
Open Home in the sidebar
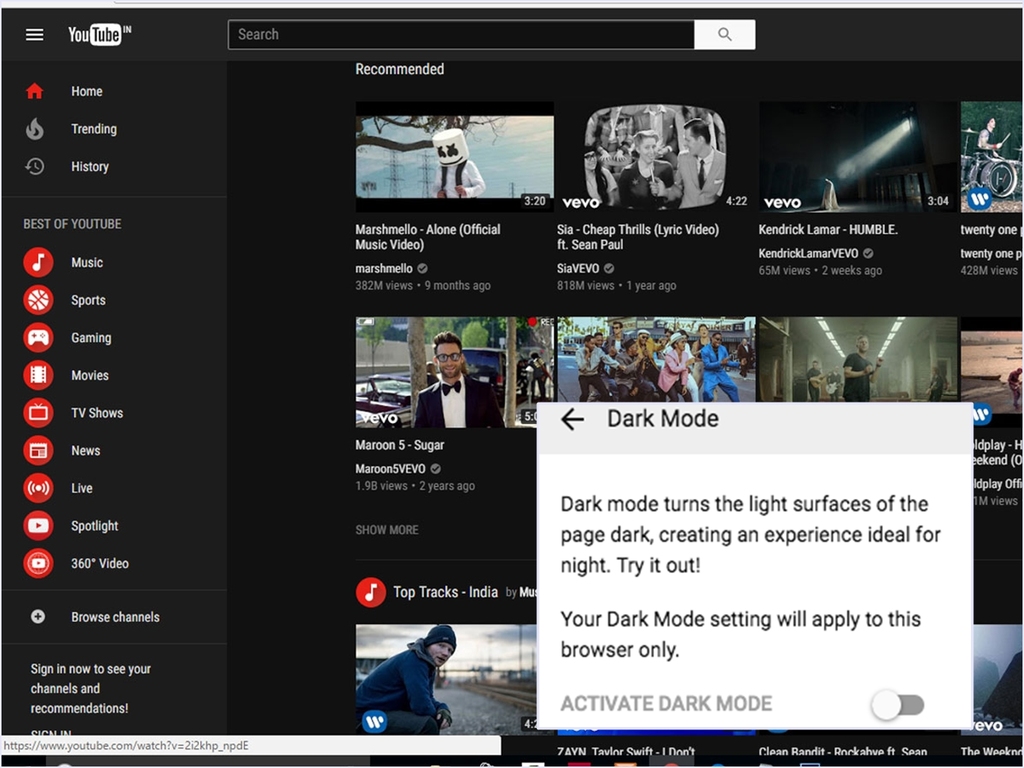(87, 91)
